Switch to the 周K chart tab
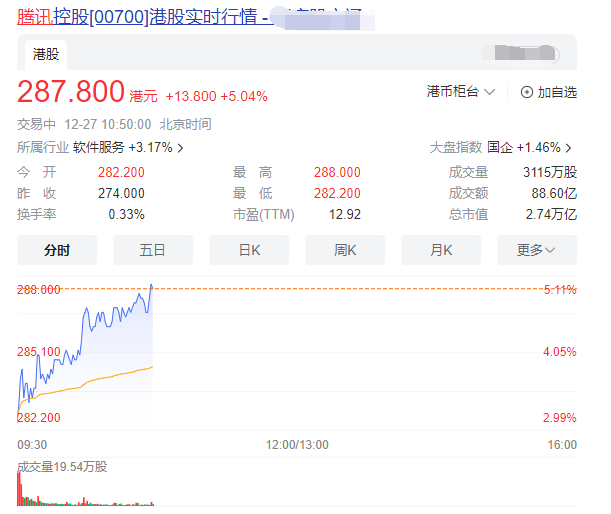611x514 pixels. coord(345,250)
